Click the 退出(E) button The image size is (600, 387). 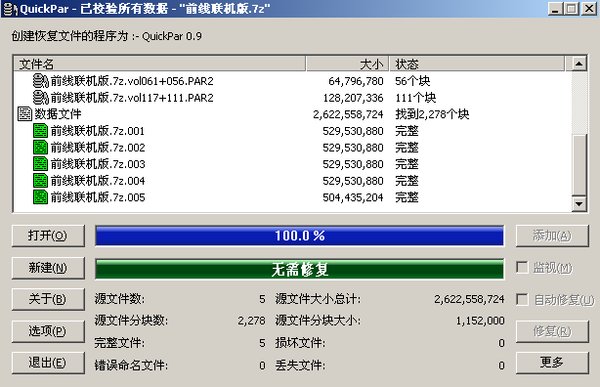pos(48,363)
